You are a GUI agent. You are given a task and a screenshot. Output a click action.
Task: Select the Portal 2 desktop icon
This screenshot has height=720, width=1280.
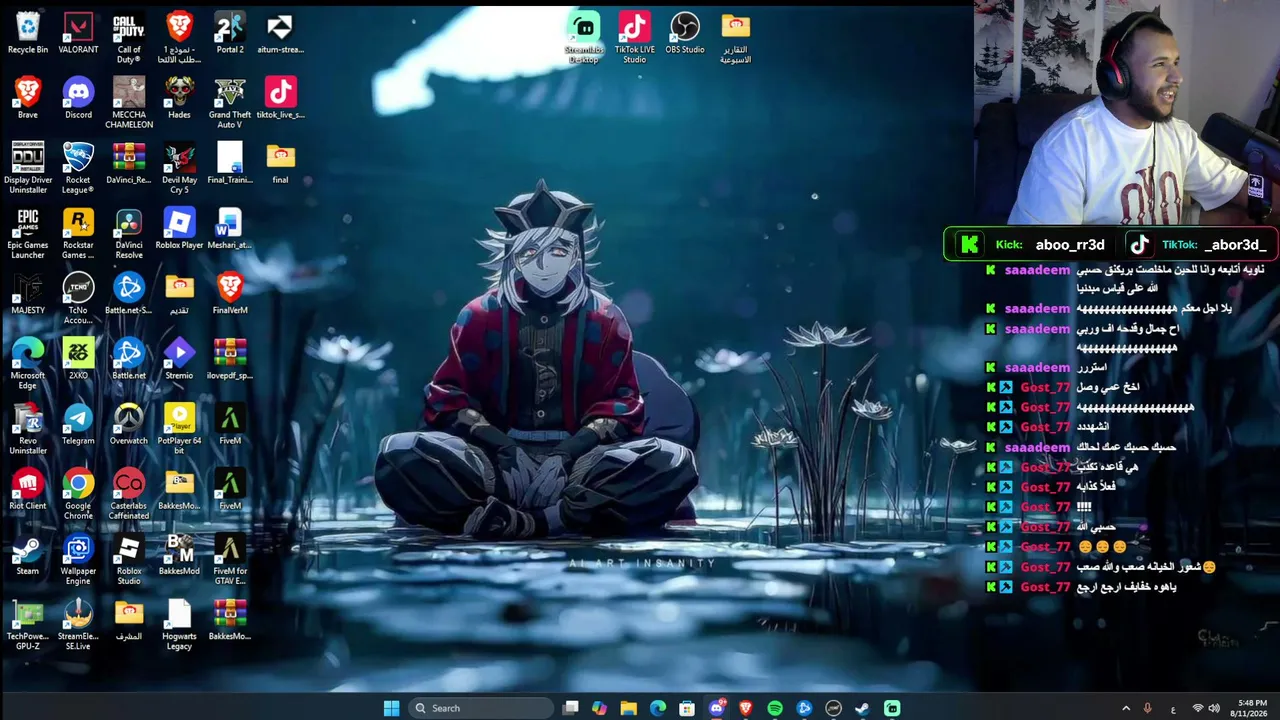point(230,33)
